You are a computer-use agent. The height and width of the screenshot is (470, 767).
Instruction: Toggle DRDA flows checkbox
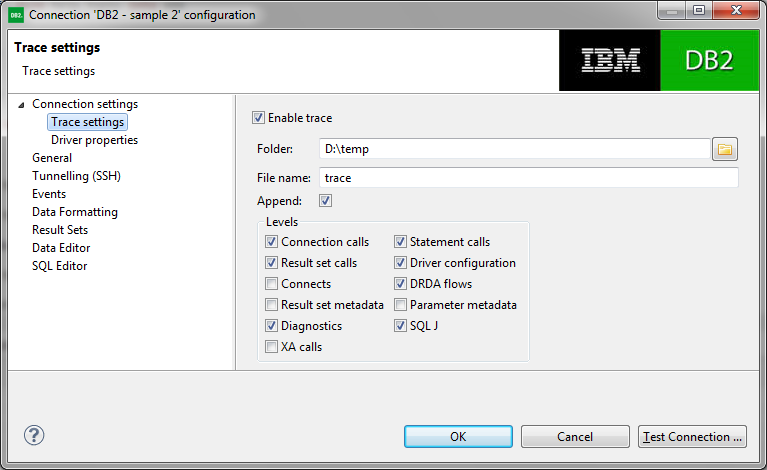click(400, 284)
